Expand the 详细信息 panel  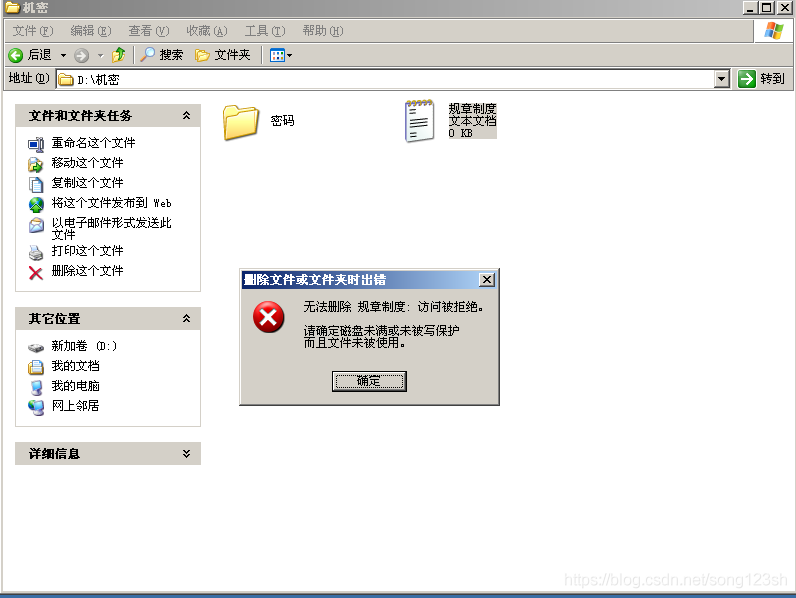coord(186,454)
